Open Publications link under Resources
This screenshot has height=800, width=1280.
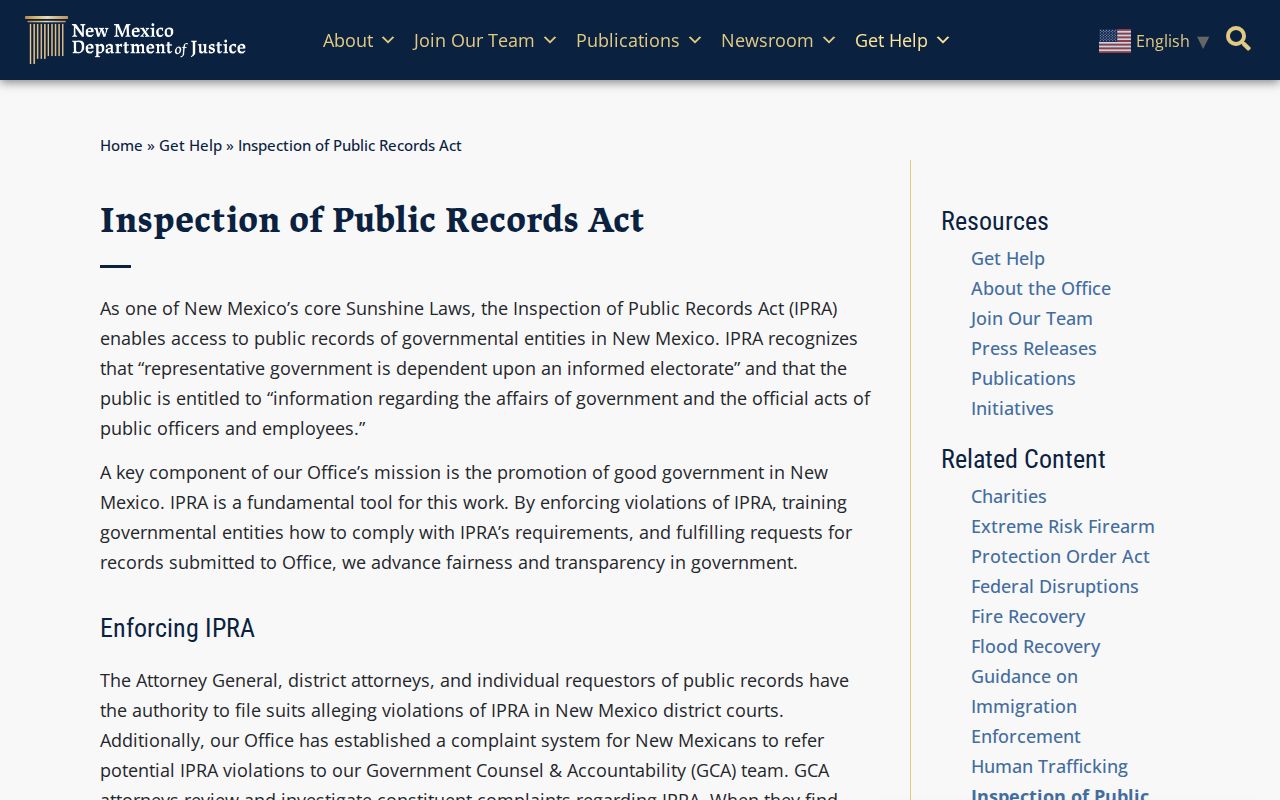pos(1023,378)
